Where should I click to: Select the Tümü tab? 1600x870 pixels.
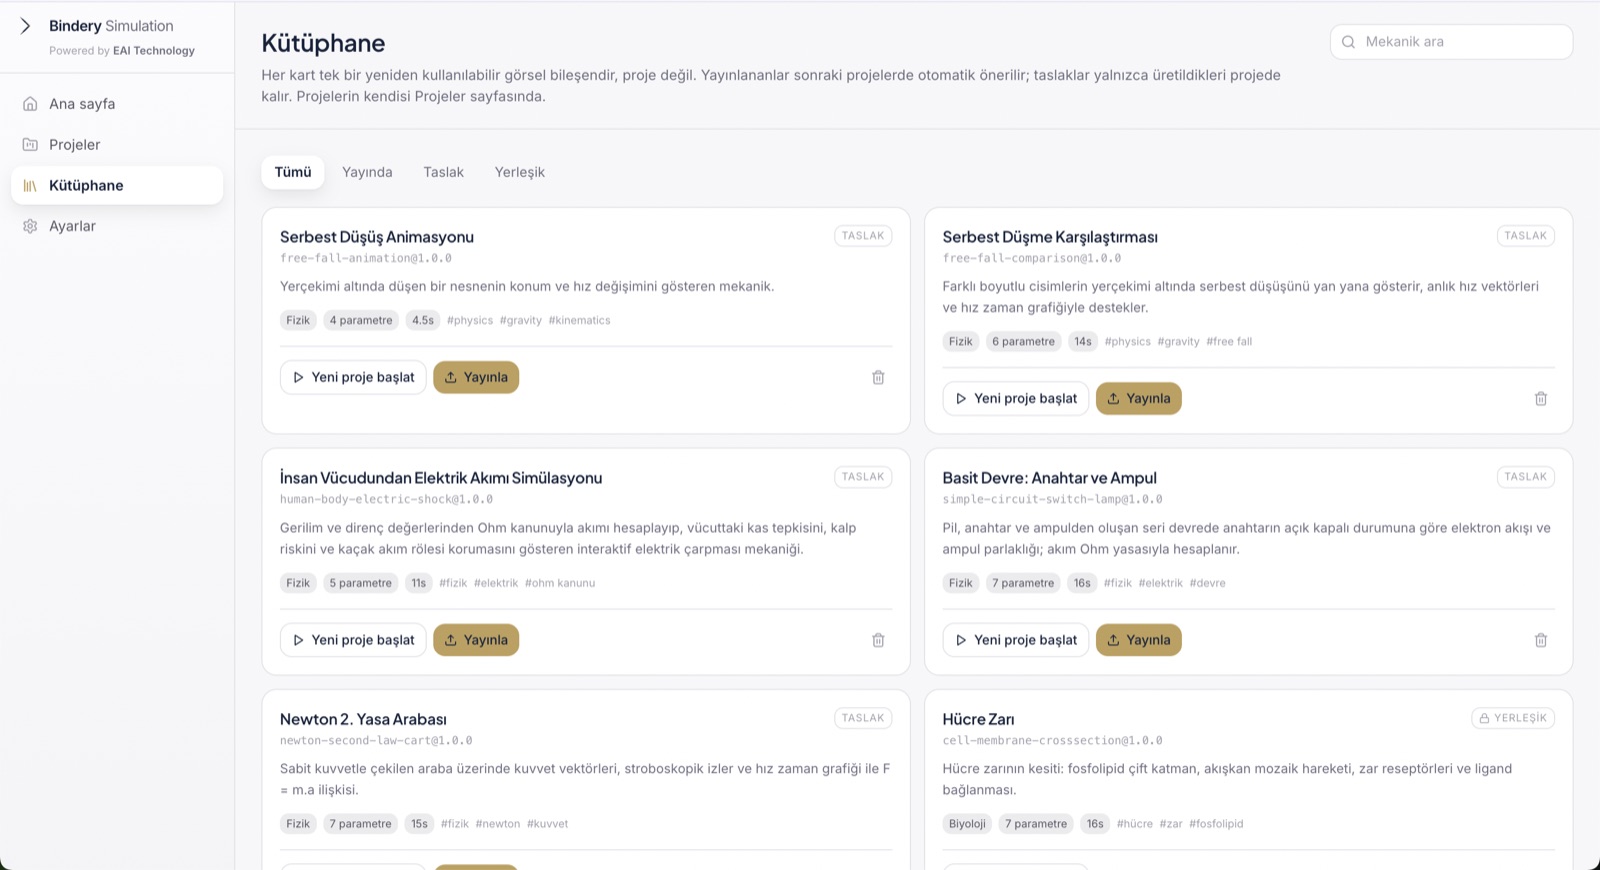coord(293,173)
